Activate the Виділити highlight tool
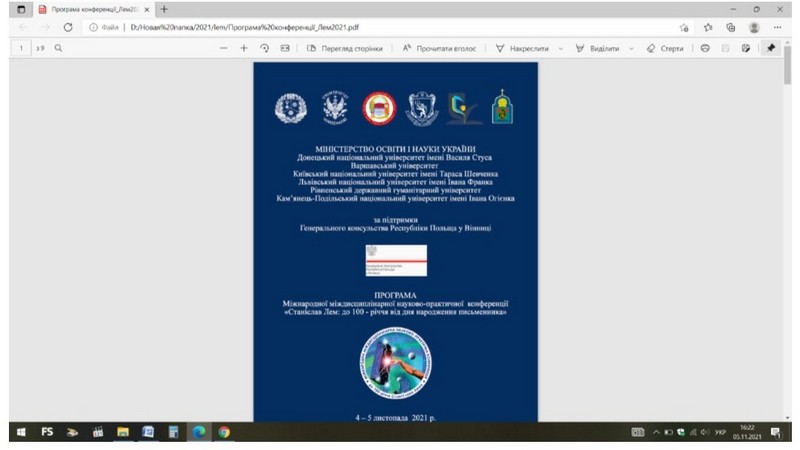 point(597,48)
